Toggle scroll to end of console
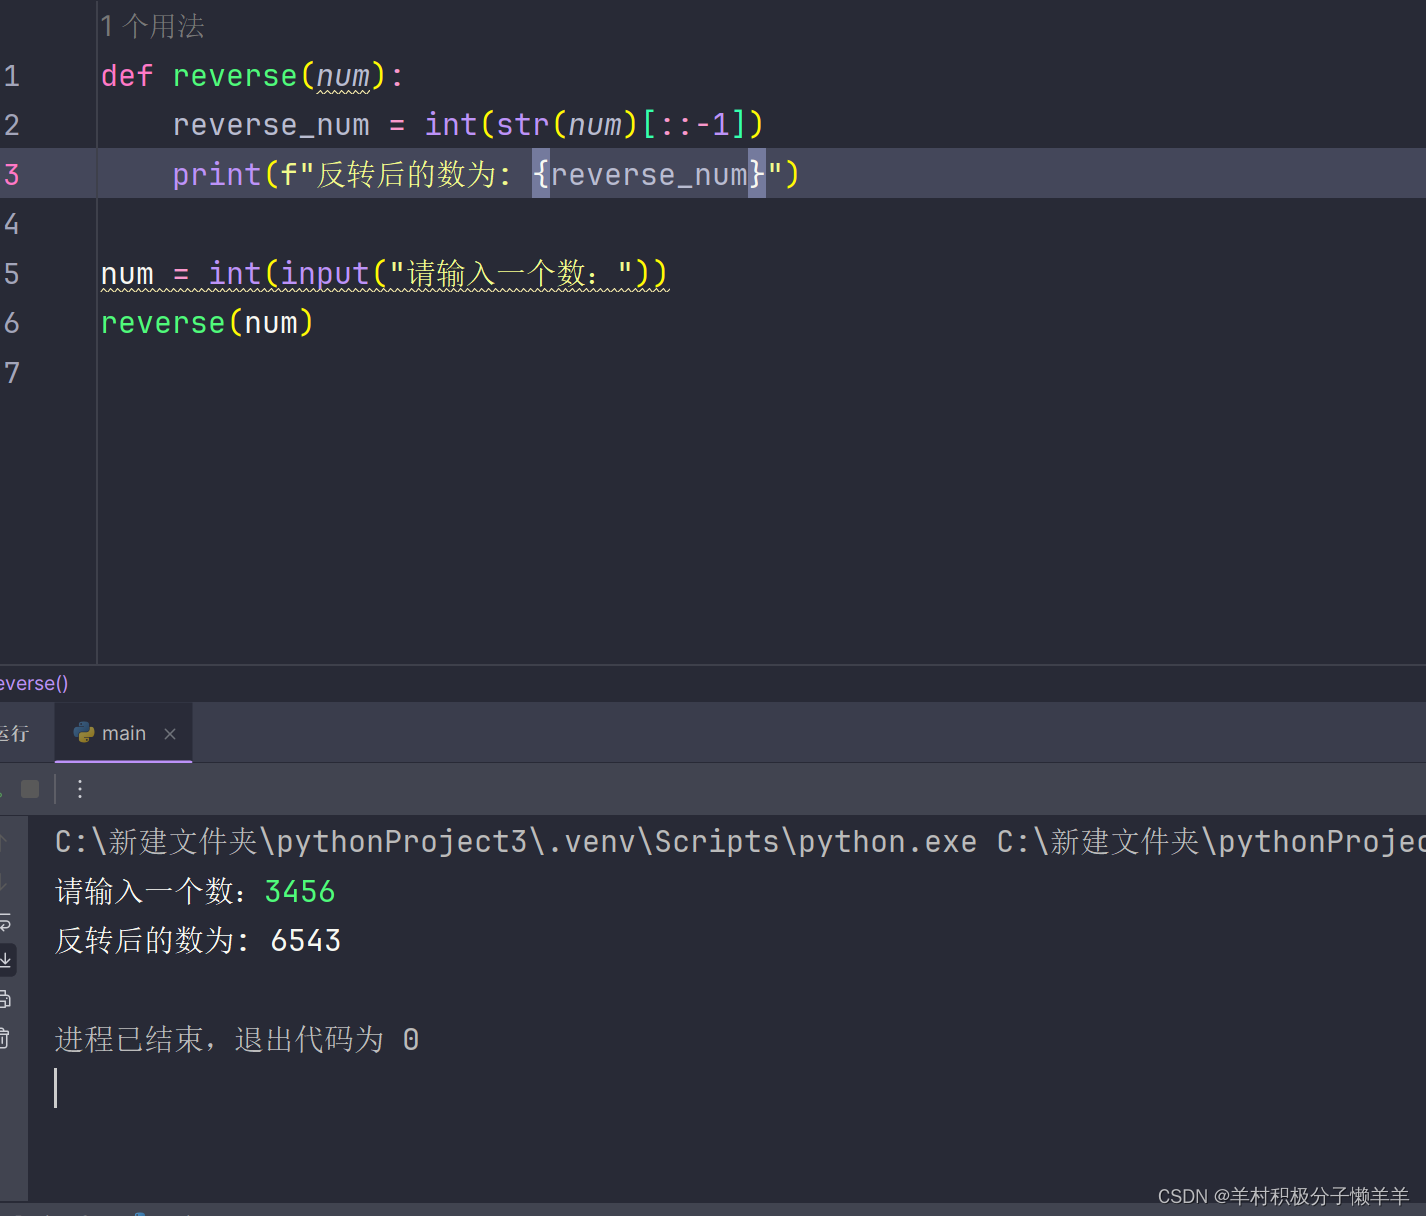The width and height of the screenshot is (1426, 1216). pyautogui.click(x=6, y=960)
